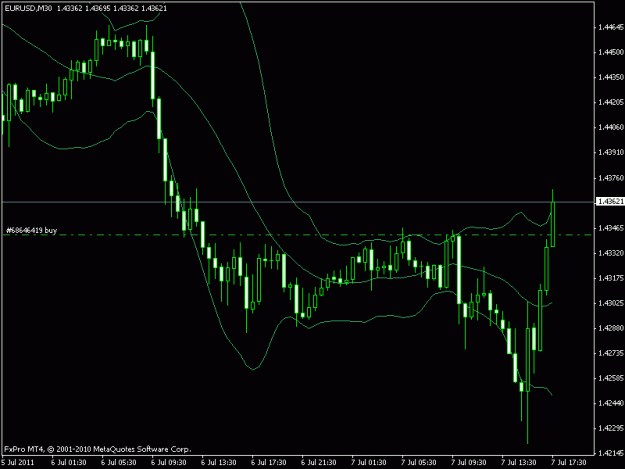The height and width of the screenshot is (469, 625).
Task: Click price scale label 1.44350
Action: click(611, 77)
